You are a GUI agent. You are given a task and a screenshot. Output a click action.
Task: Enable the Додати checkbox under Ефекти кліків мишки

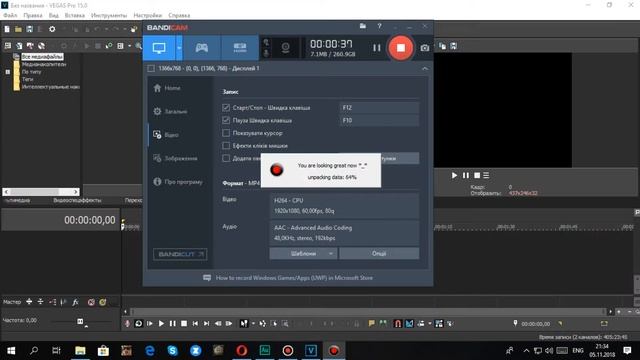coord(226,158)
